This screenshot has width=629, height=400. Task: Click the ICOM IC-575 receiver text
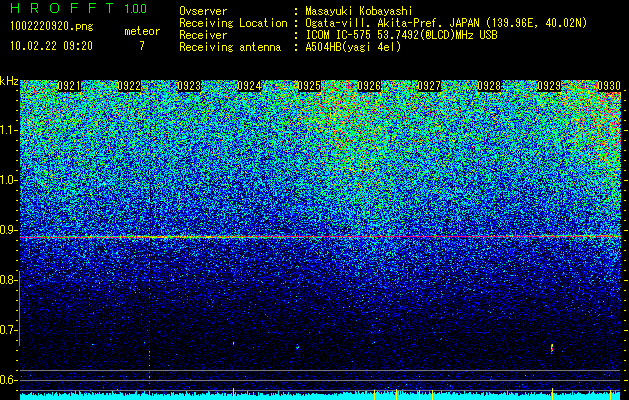[401, 35]
